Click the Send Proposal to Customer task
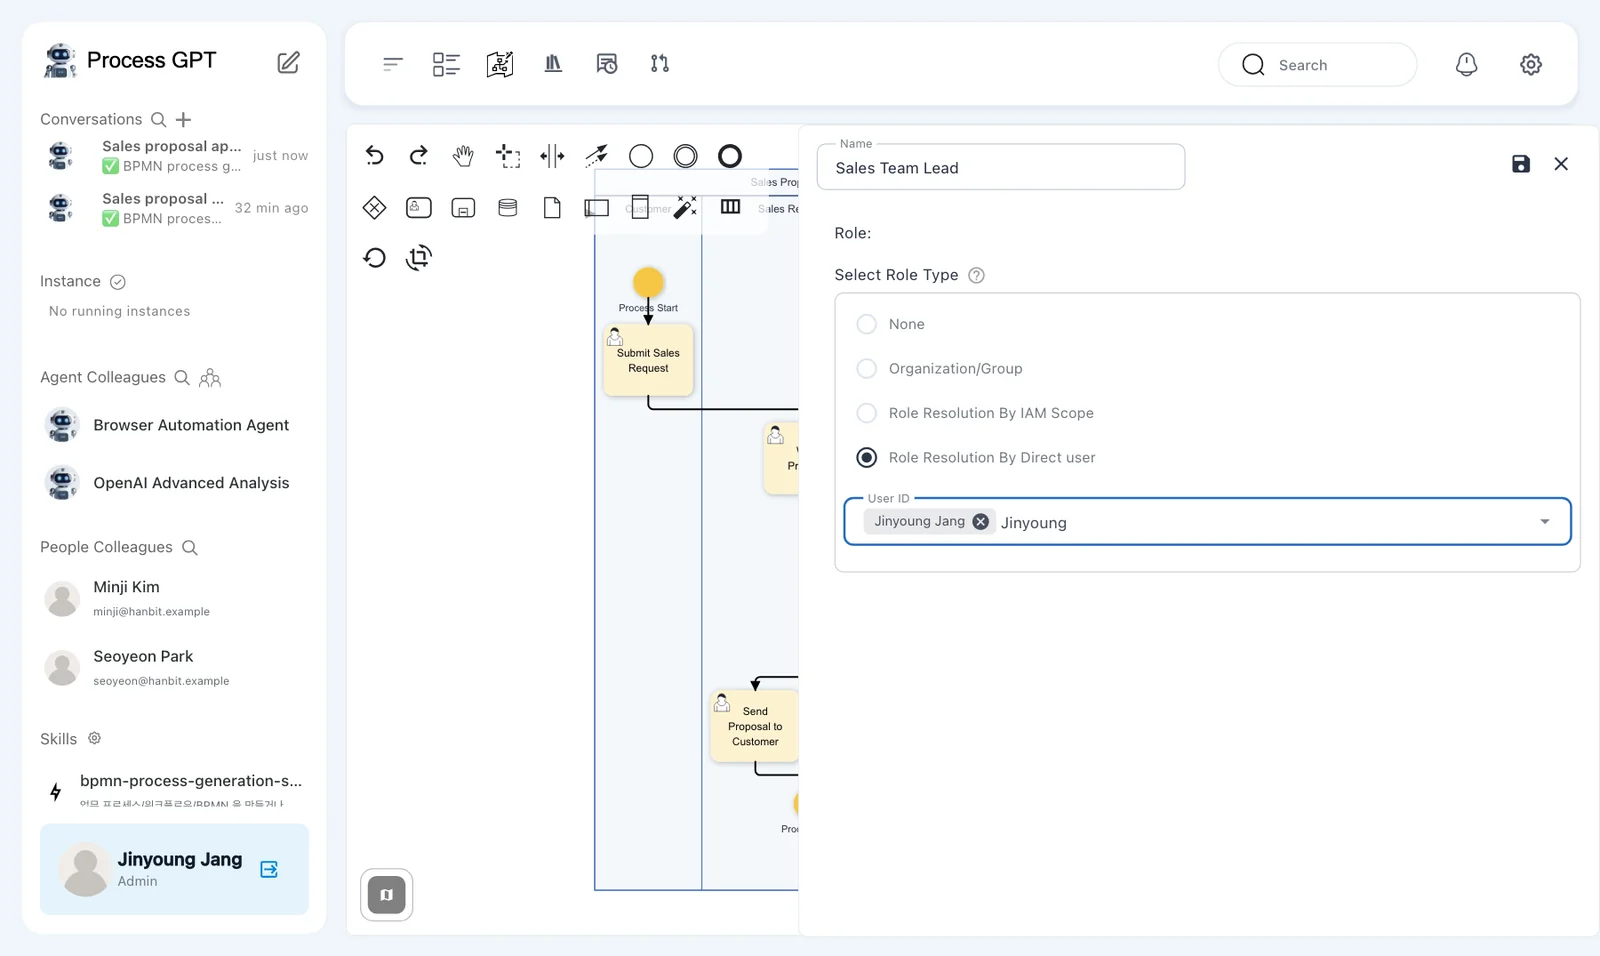This screenshot has width=1600, height=956. (755, 726)
